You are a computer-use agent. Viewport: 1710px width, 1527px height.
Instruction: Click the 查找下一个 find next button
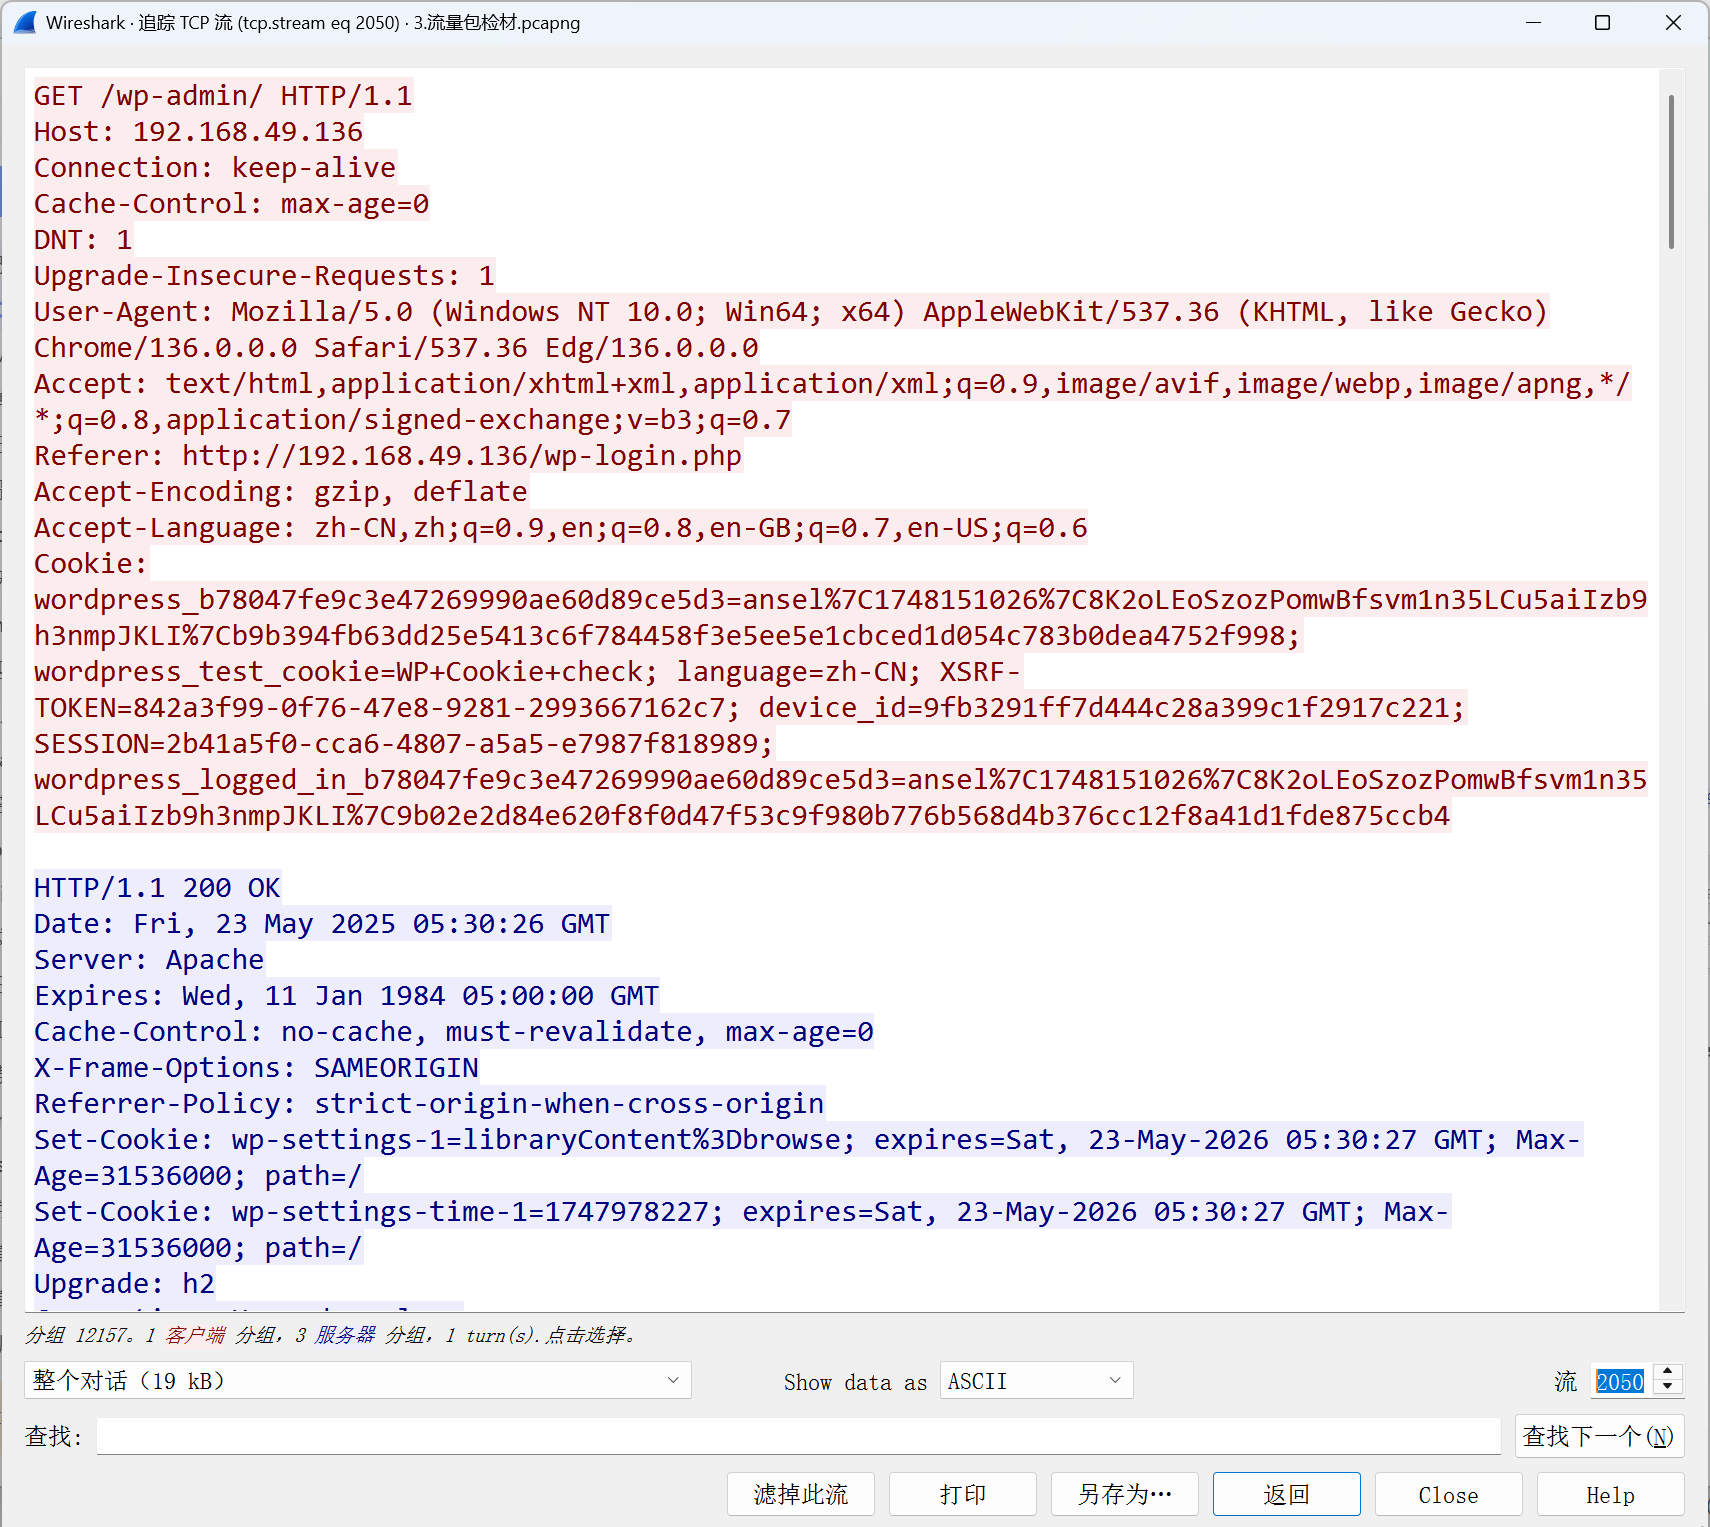pyautogui.click(x=1599, y=1436)
